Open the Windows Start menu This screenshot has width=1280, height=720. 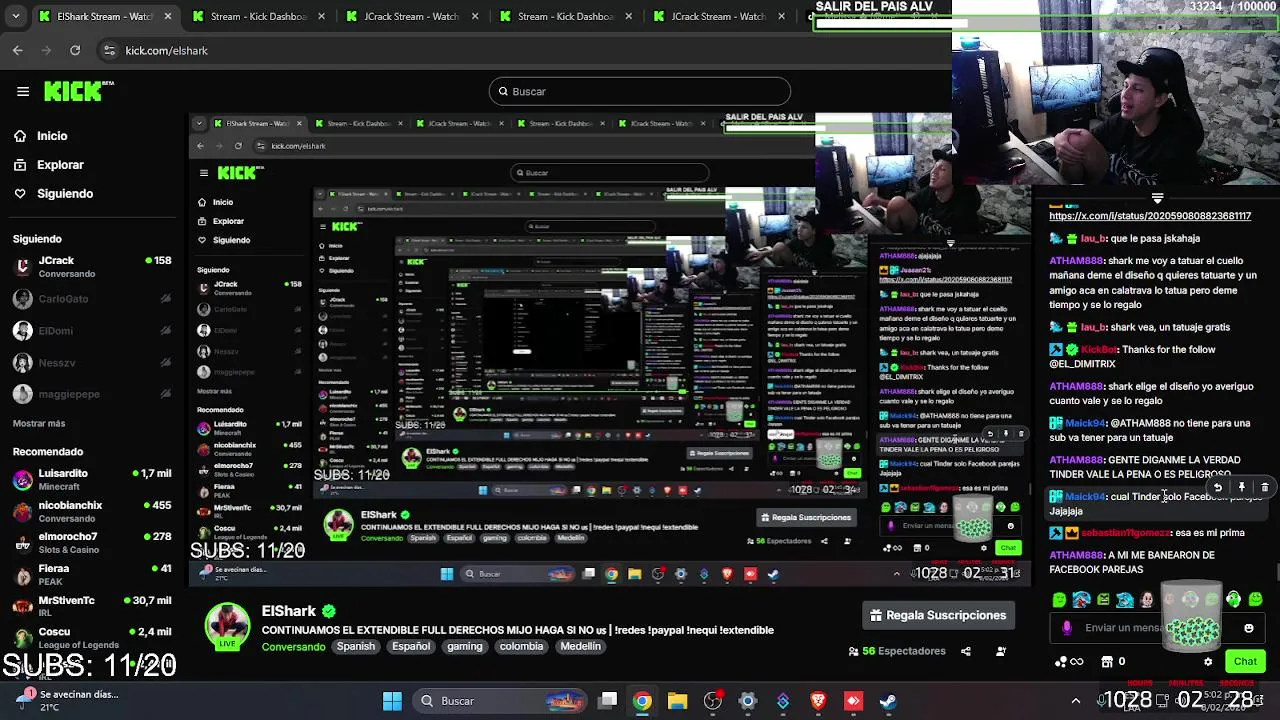point(392,701)
